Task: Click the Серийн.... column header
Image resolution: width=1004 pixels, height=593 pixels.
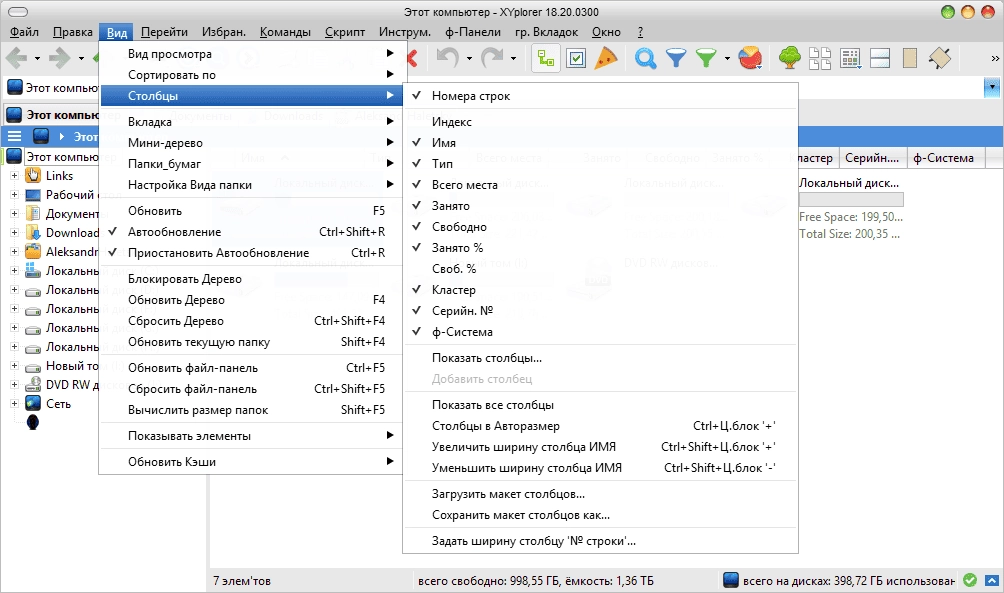Action: click(x=871, y=158)
